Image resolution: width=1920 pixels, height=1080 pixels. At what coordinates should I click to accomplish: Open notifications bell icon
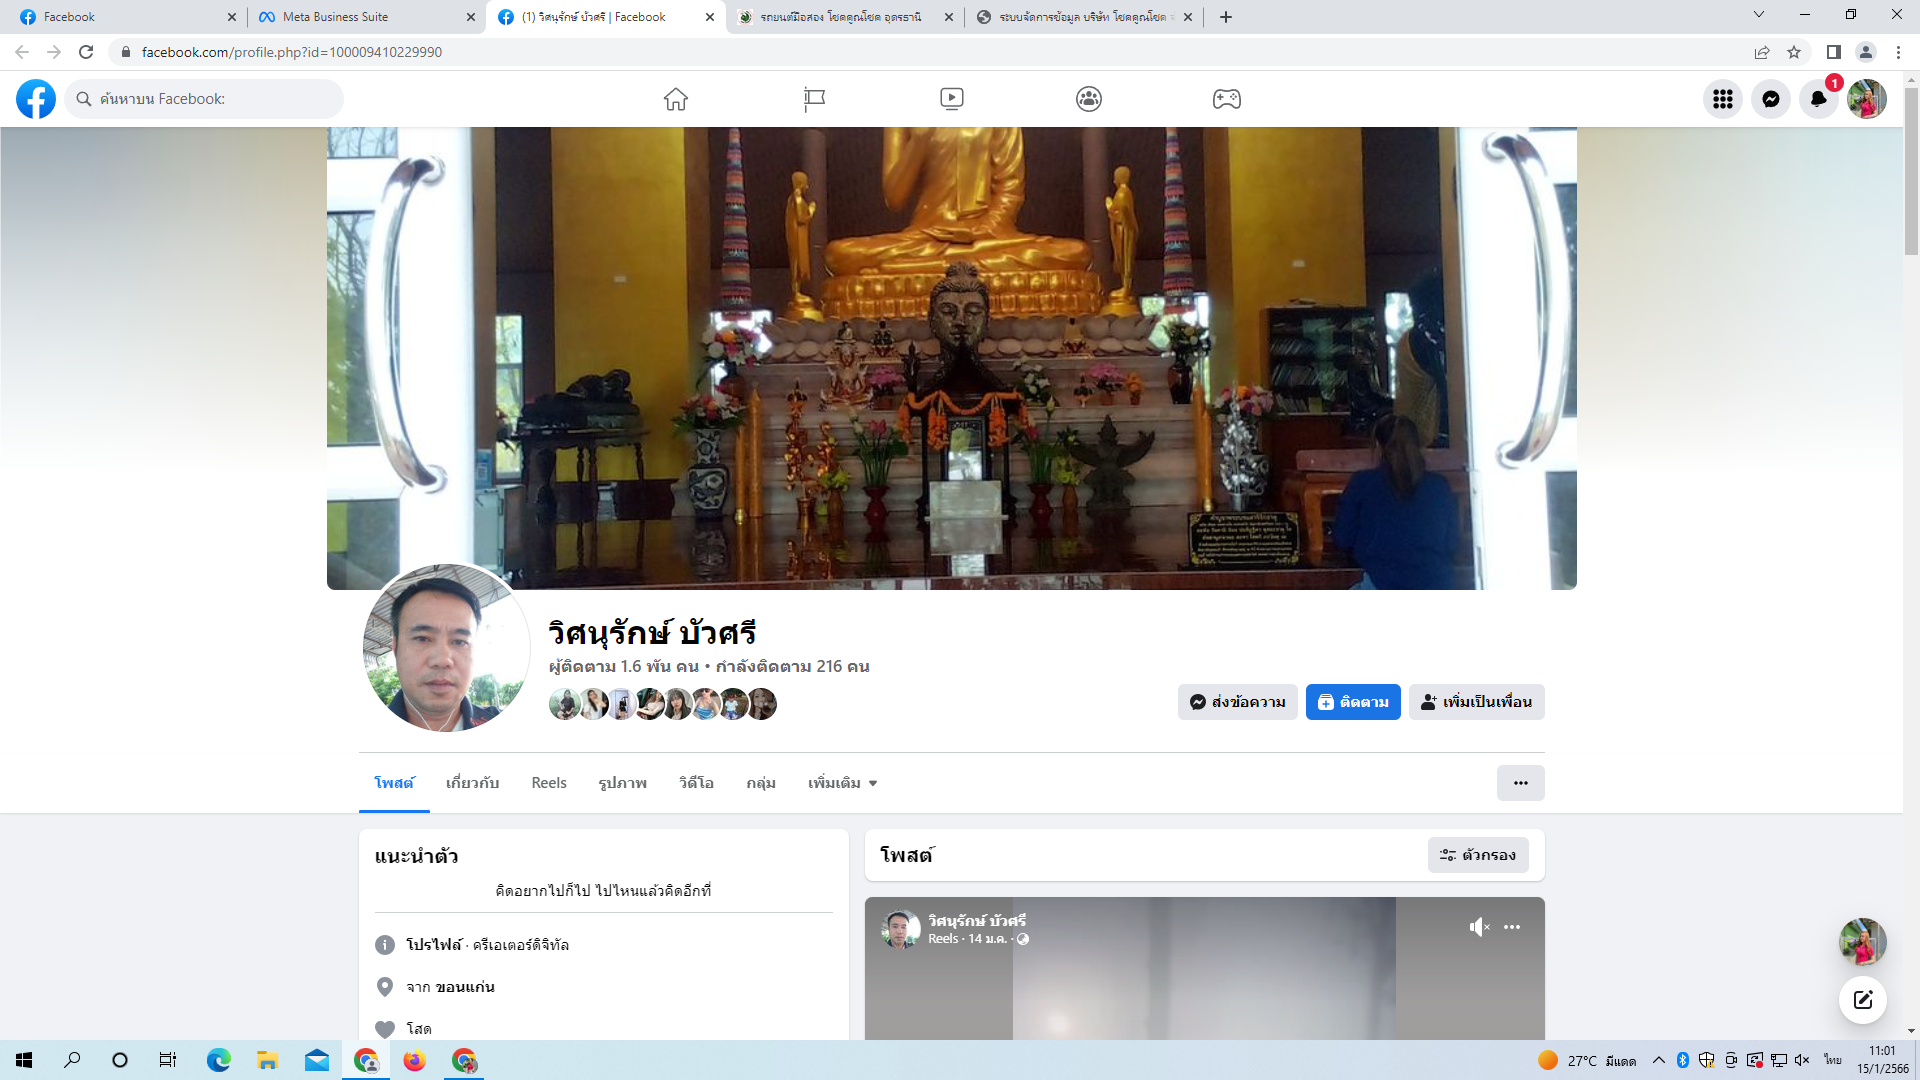(x=1818, y=99)
